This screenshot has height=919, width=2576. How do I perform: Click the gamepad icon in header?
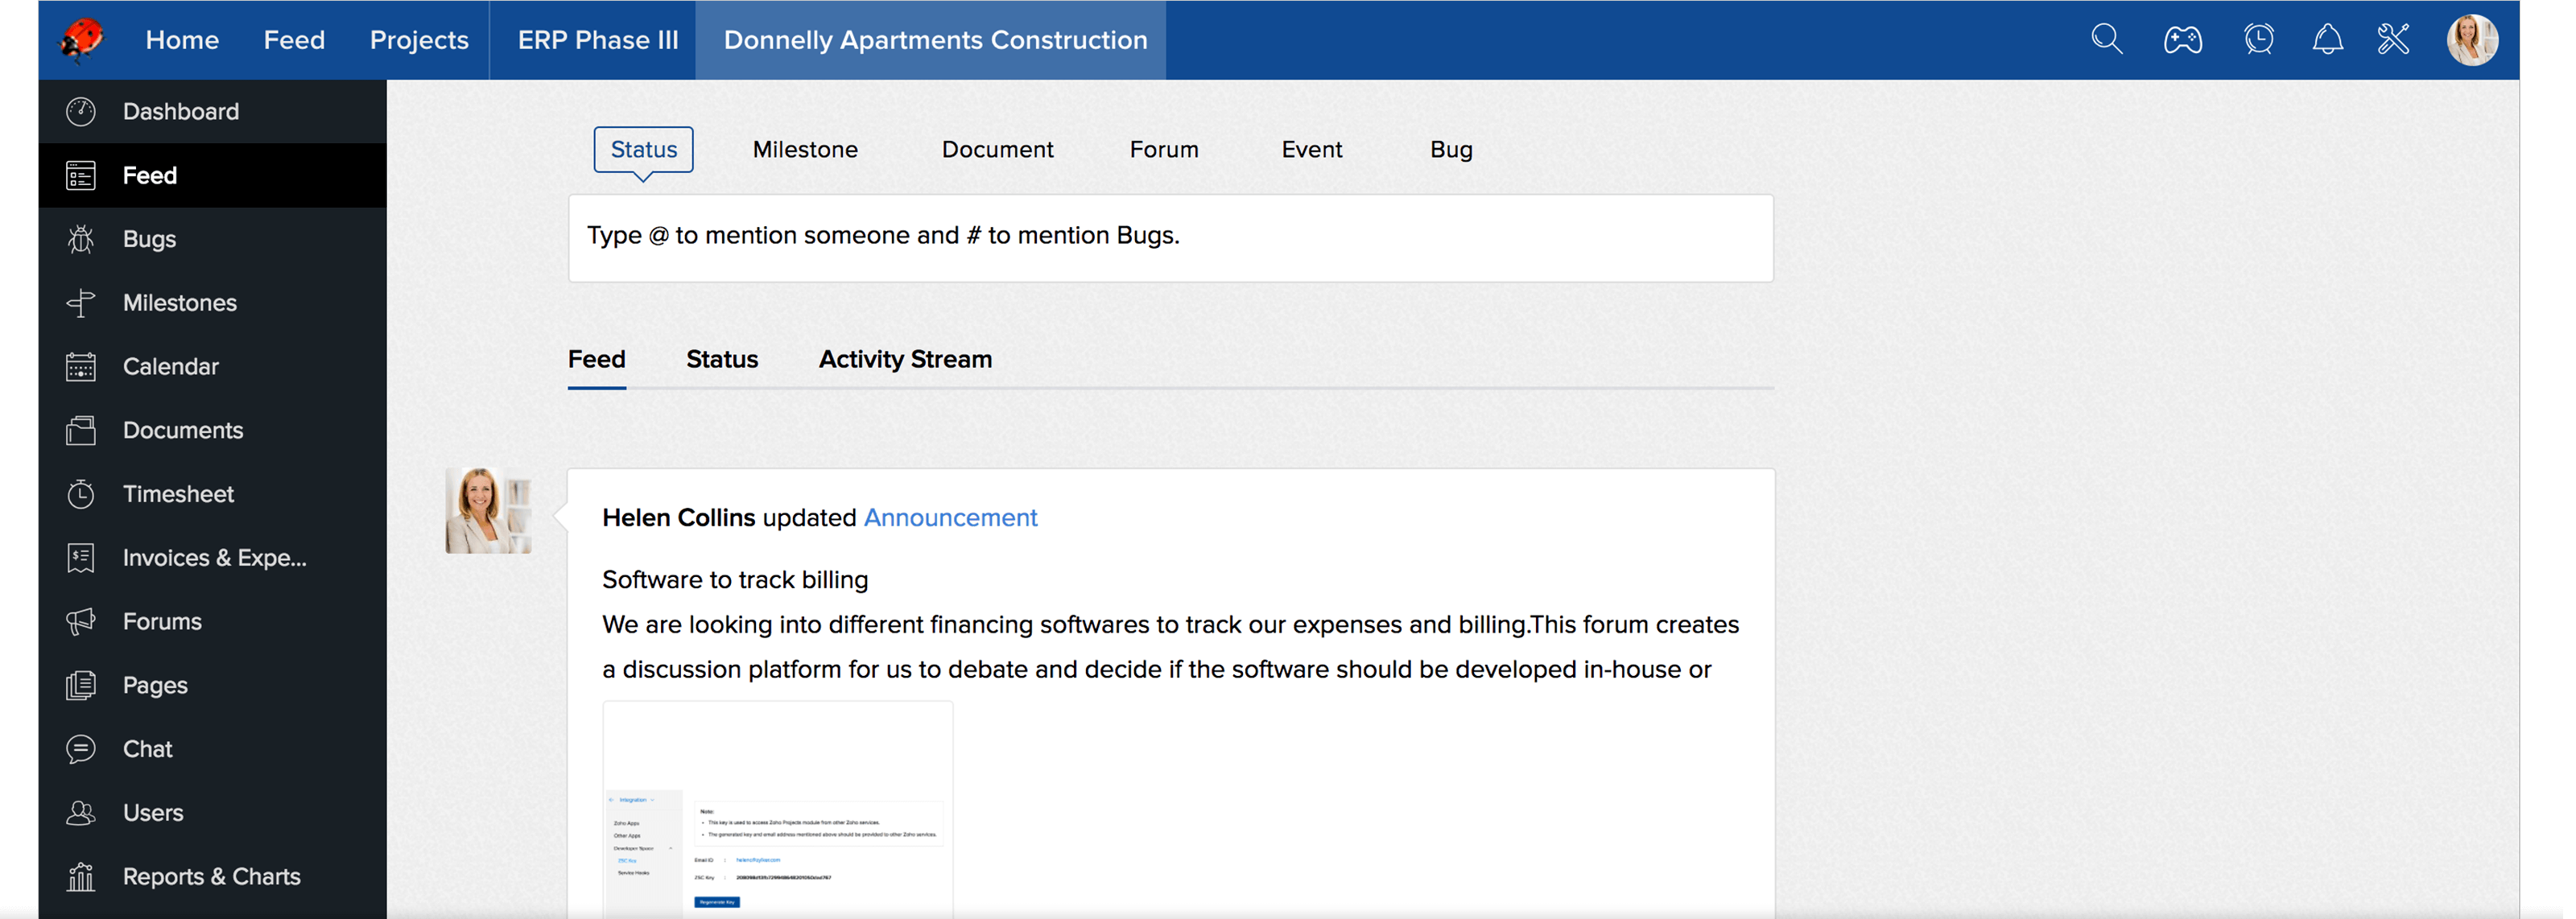pyautogui.click(x=2182, y=40)
